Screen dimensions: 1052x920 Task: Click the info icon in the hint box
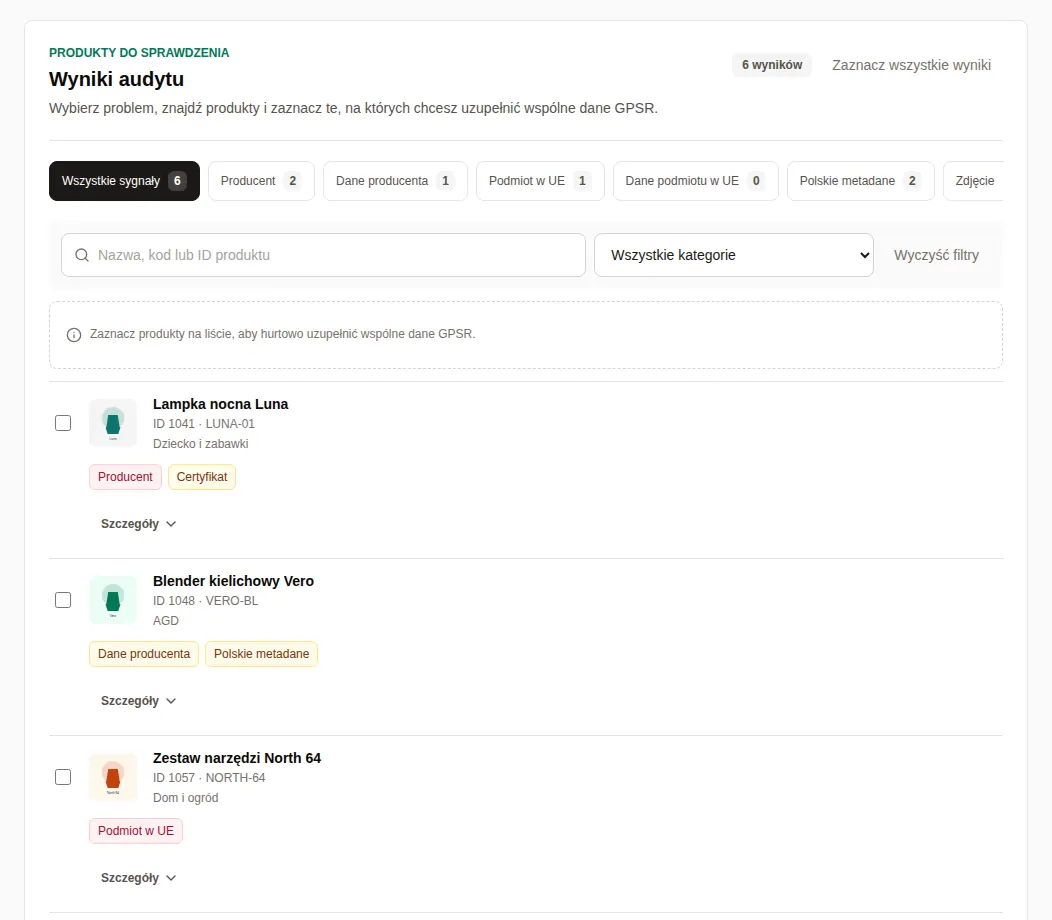tap(74, 335)
